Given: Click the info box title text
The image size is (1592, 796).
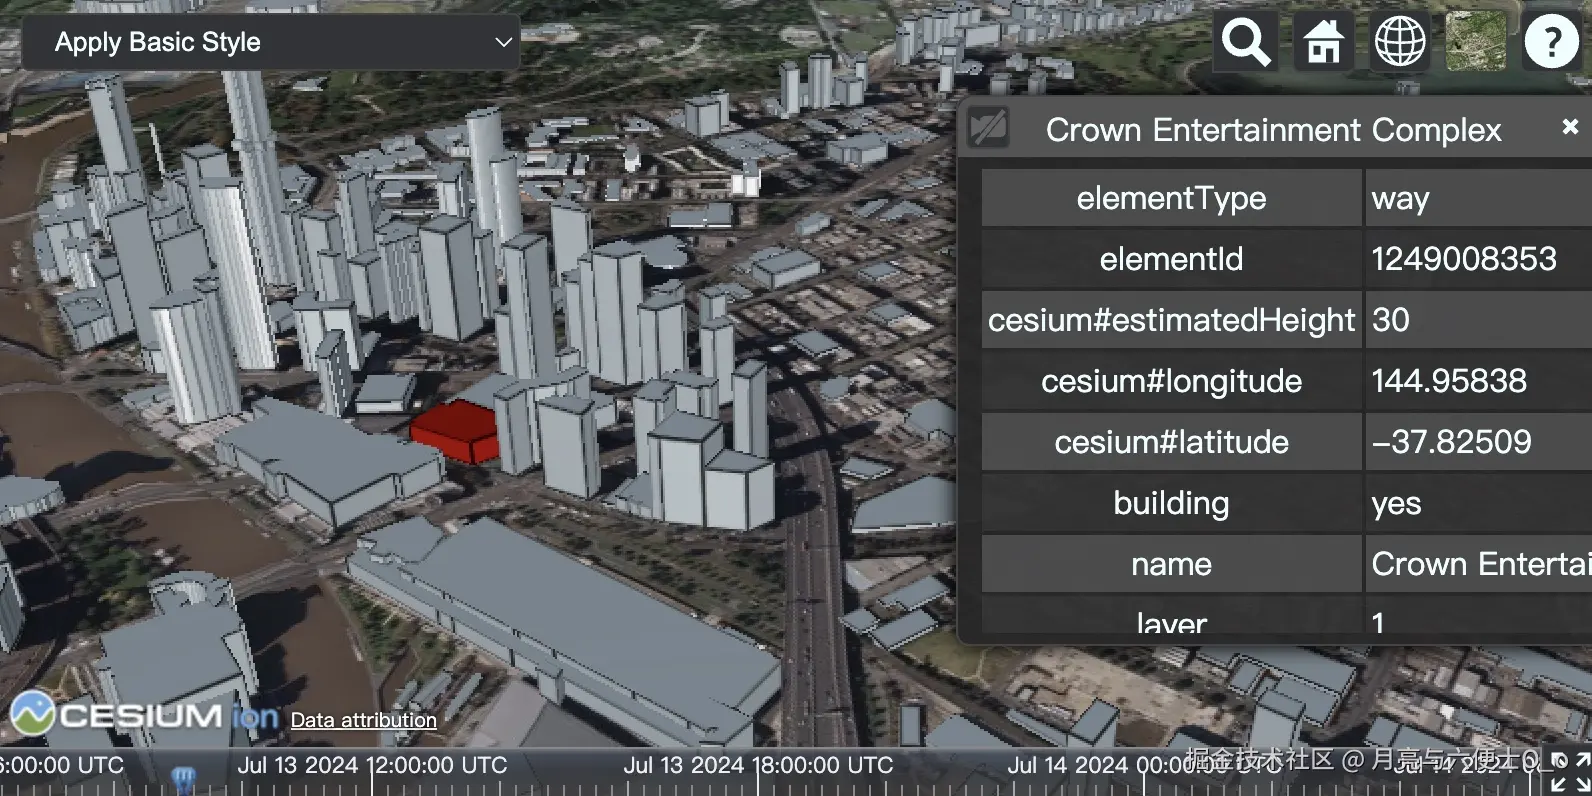Looking at the screenshot, I should click(1273, 130).
